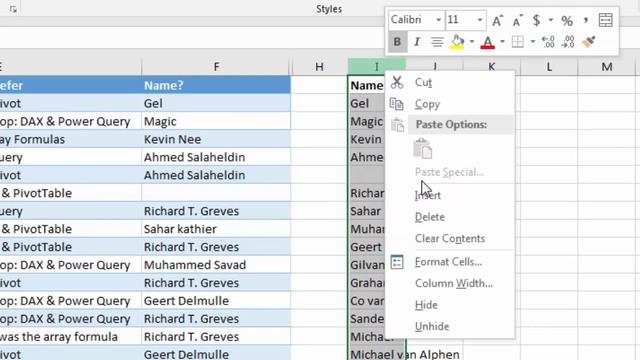Click the 'ay Formulas' cell
Image resolution: width=640 pixels, height=360 pixels.
tap(71, 139)
